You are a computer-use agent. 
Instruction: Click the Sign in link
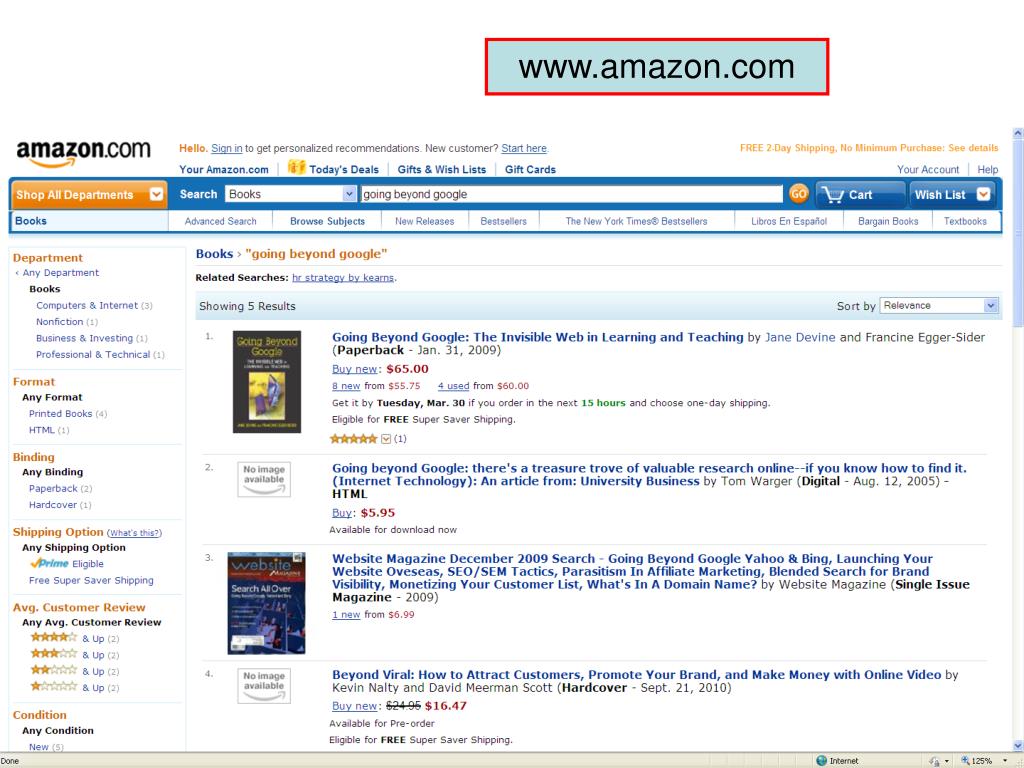[227, 148]
